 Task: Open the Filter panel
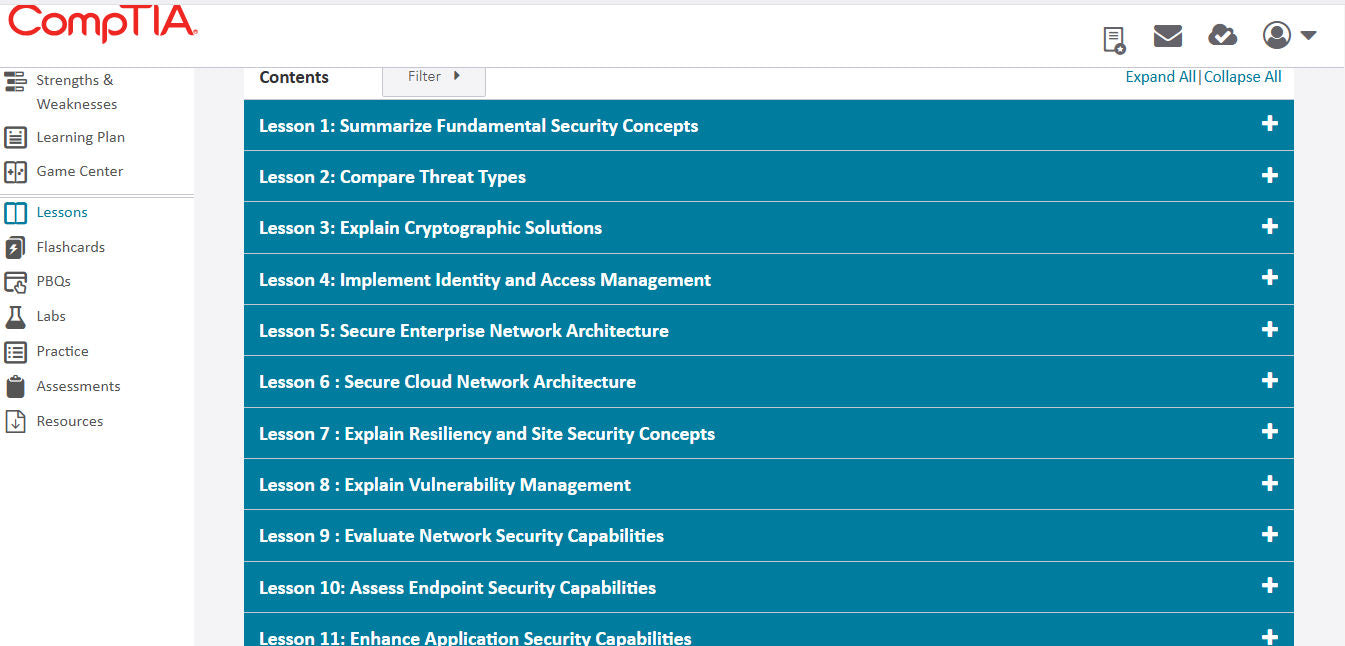(x=433, y=75)
